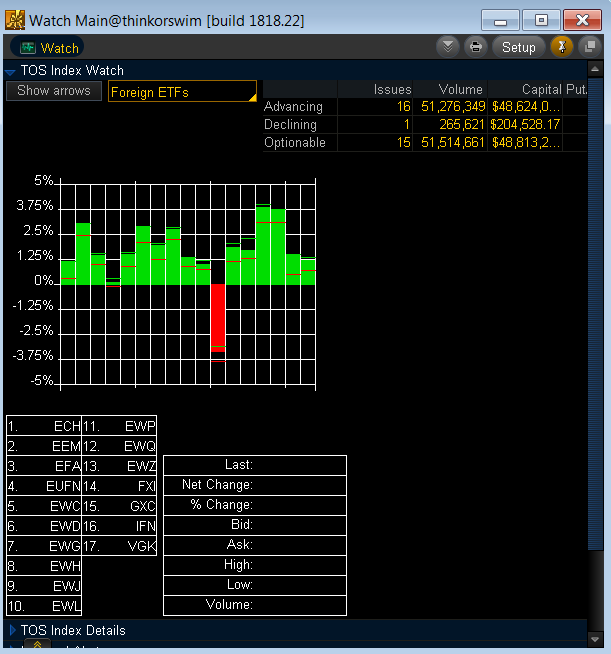The height and width of the screenshot is (654, 611).
Task: Select symbol IFN in list
Action: pyautogui.click(x=119, y=526)
